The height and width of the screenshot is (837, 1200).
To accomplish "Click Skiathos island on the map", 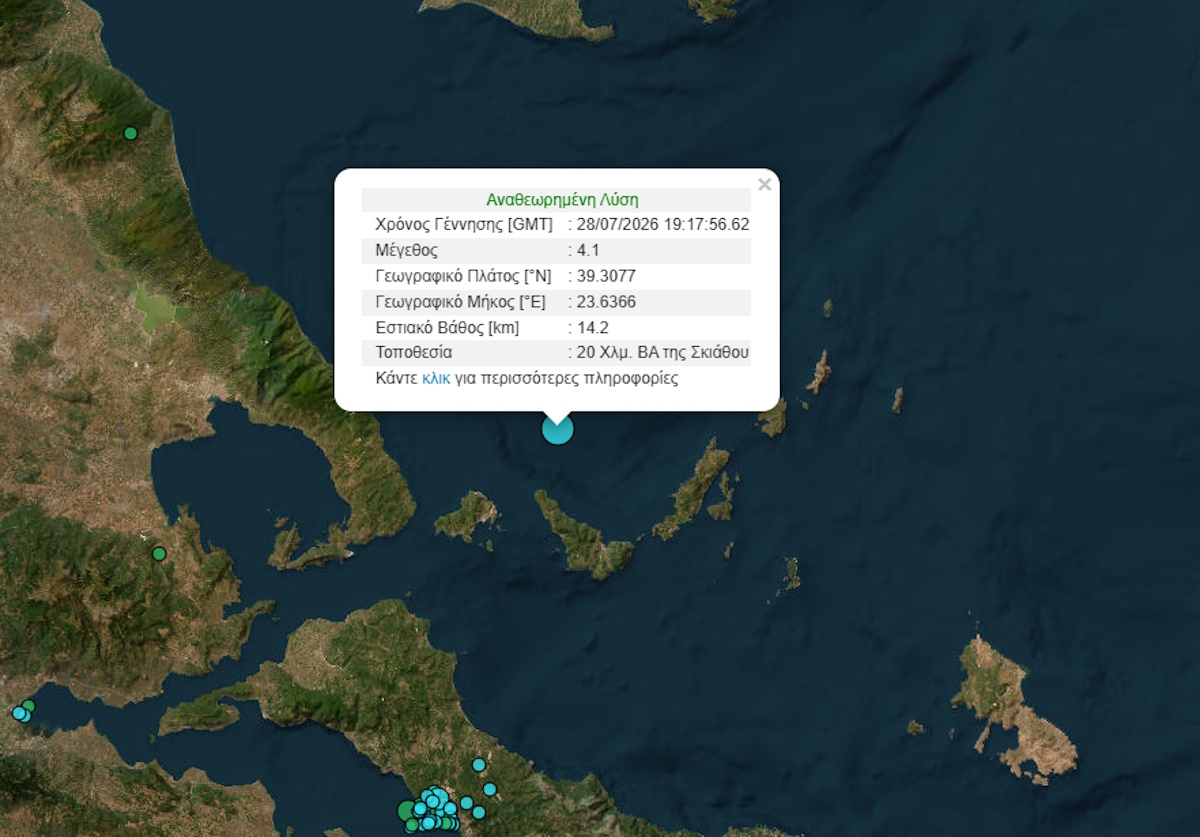I will pyautogui.click(x=467, y=516).
